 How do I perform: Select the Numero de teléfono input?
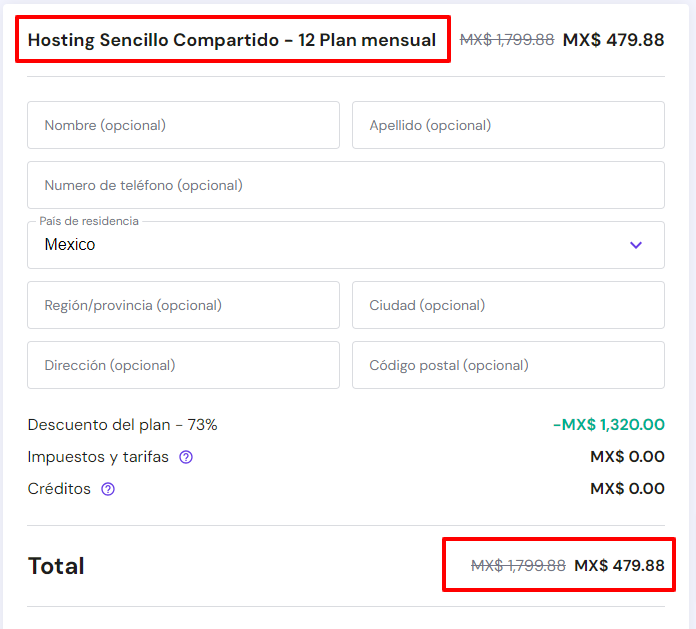[x=345, y=185]
